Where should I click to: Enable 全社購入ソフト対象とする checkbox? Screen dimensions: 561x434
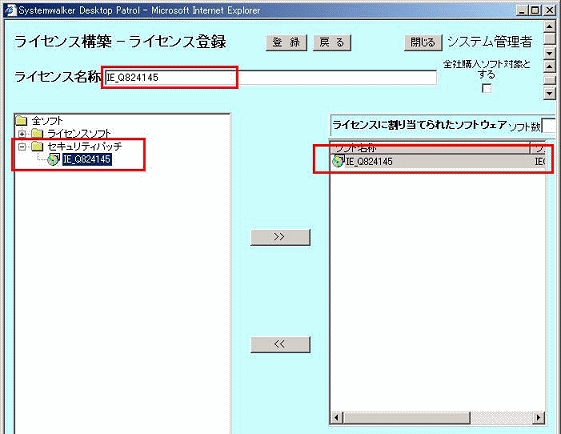tap(486, 88)
